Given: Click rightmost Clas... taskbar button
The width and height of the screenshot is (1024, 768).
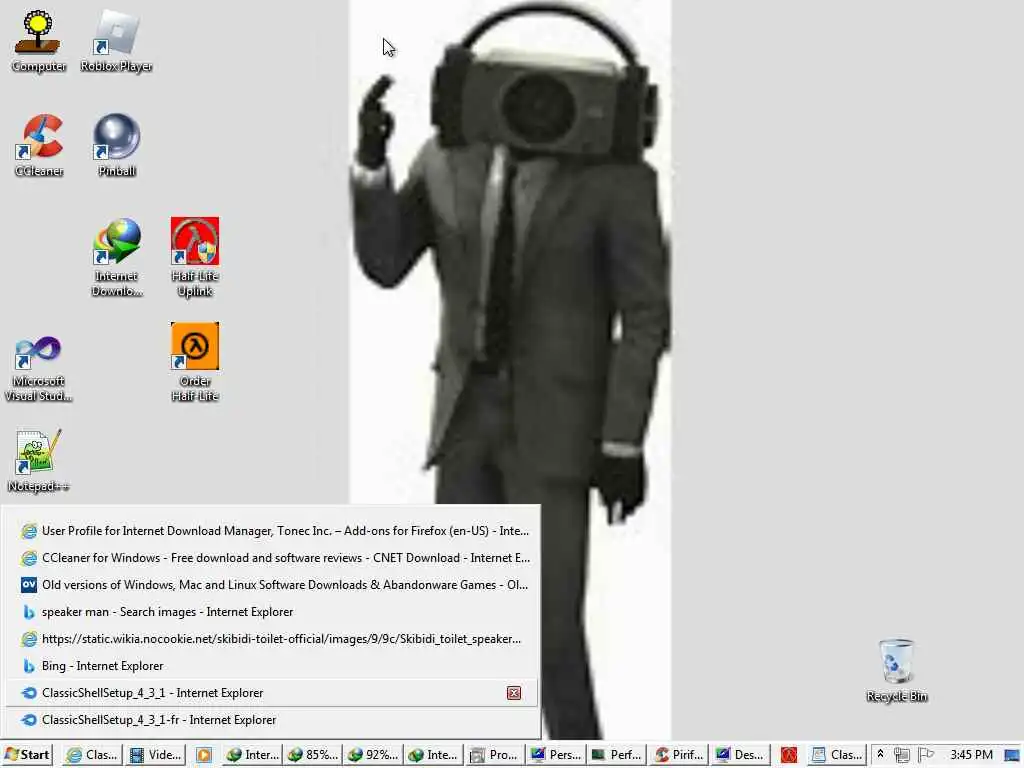Looking at the screenshot, I should pyautogui.click(x=837, y=755).
